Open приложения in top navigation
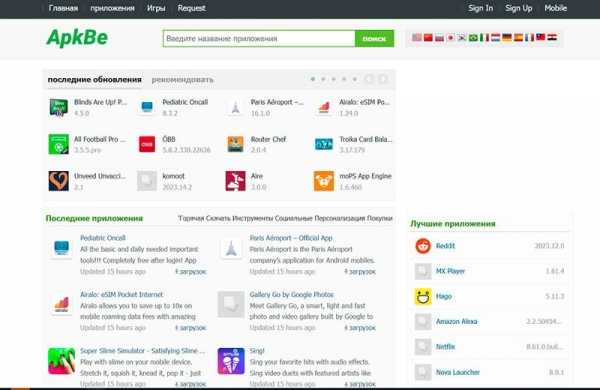600x390 pixels. pyautogui.click(x=112, y=8)
